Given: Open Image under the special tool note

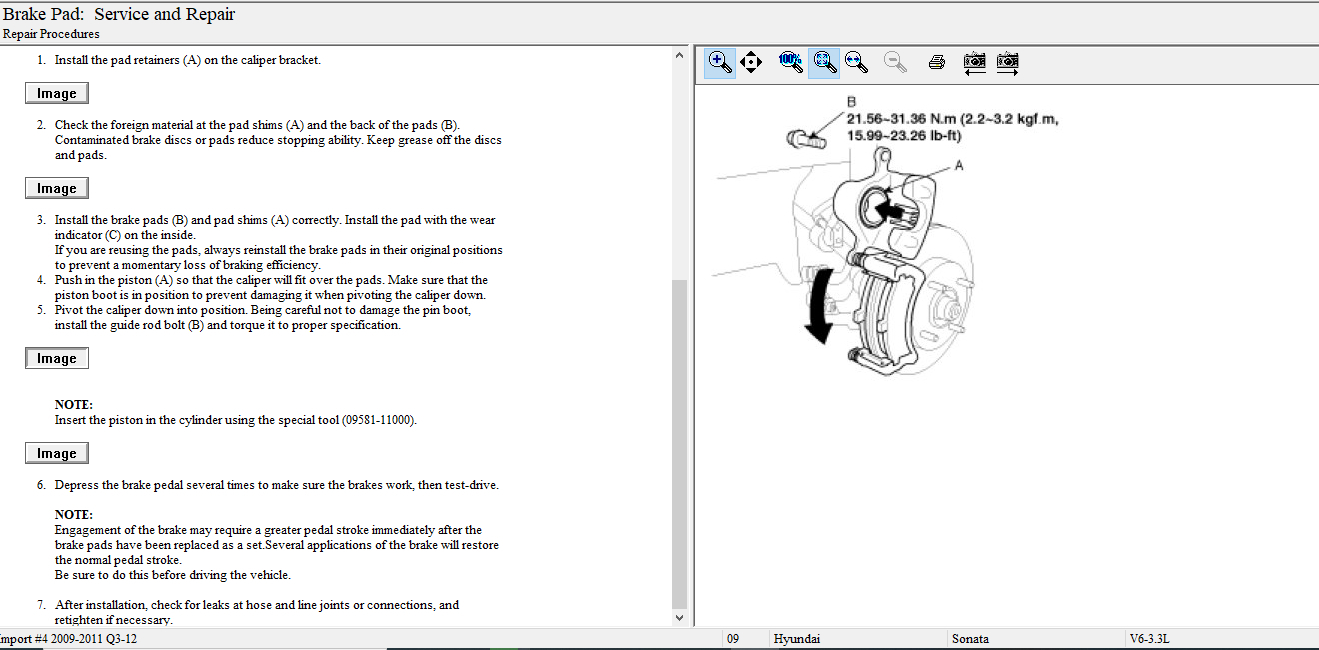Looking at the screenshot, I should [x=57, y=453].
